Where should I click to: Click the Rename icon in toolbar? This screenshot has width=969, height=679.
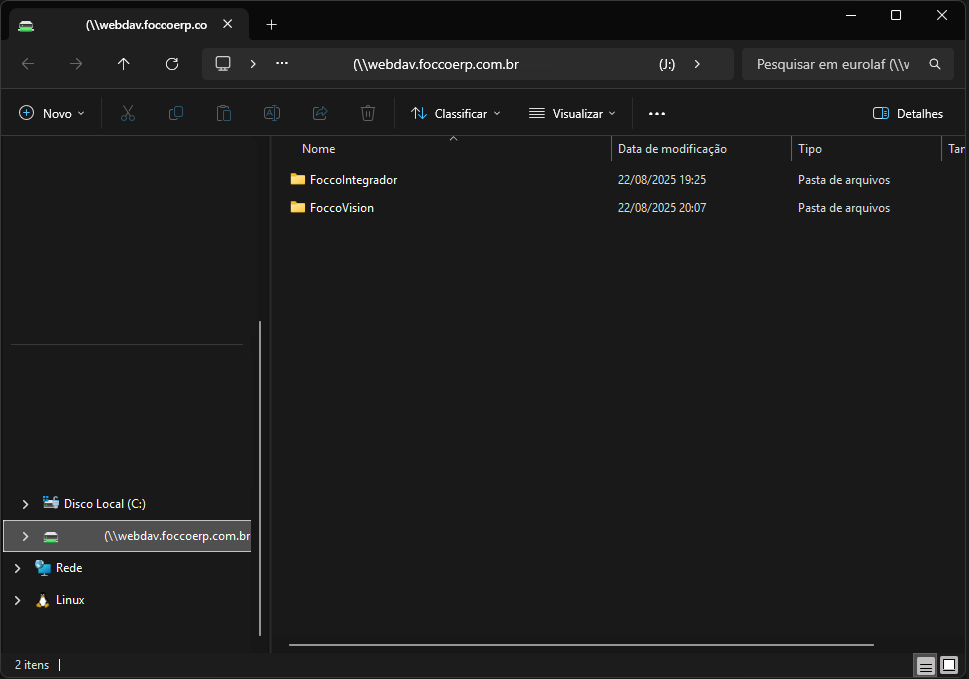271,114
